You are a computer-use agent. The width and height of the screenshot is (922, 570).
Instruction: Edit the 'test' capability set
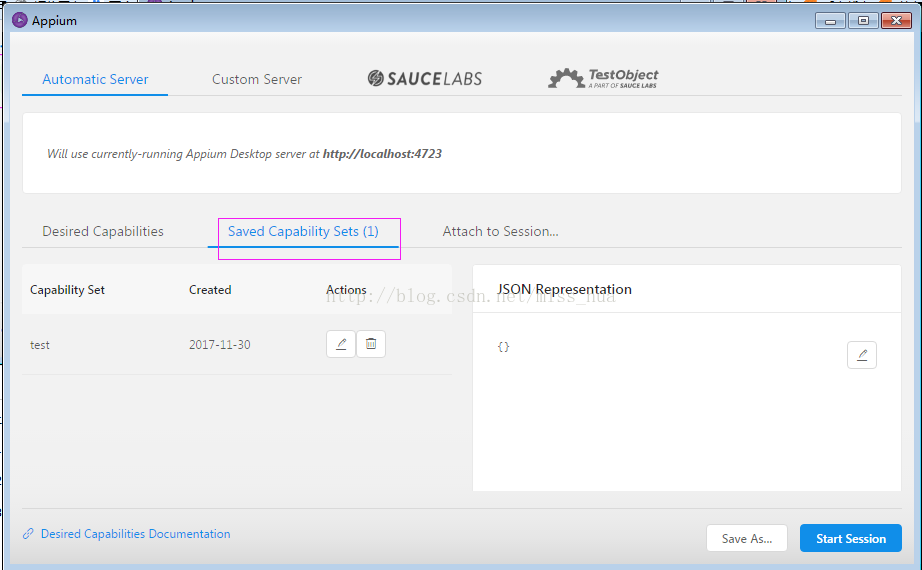[x=341, y=344]
